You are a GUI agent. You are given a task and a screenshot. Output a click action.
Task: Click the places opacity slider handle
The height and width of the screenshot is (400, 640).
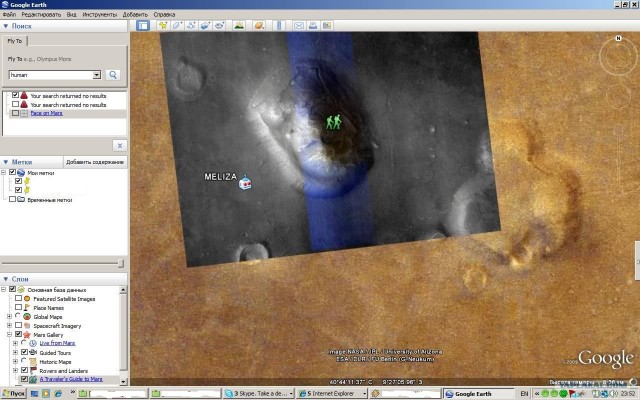(x=120, y=263)
